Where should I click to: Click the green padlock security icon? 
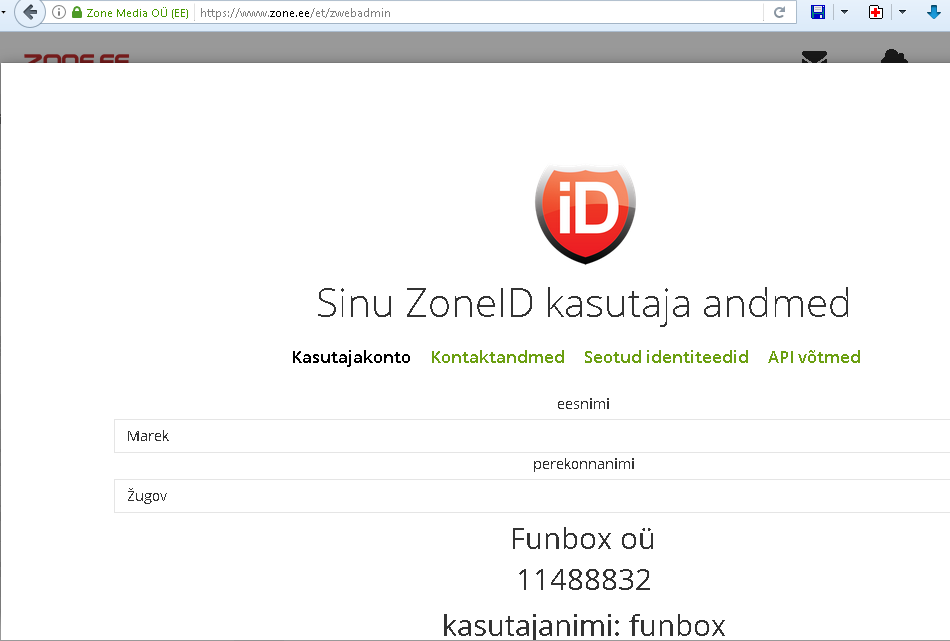(77, 12)
